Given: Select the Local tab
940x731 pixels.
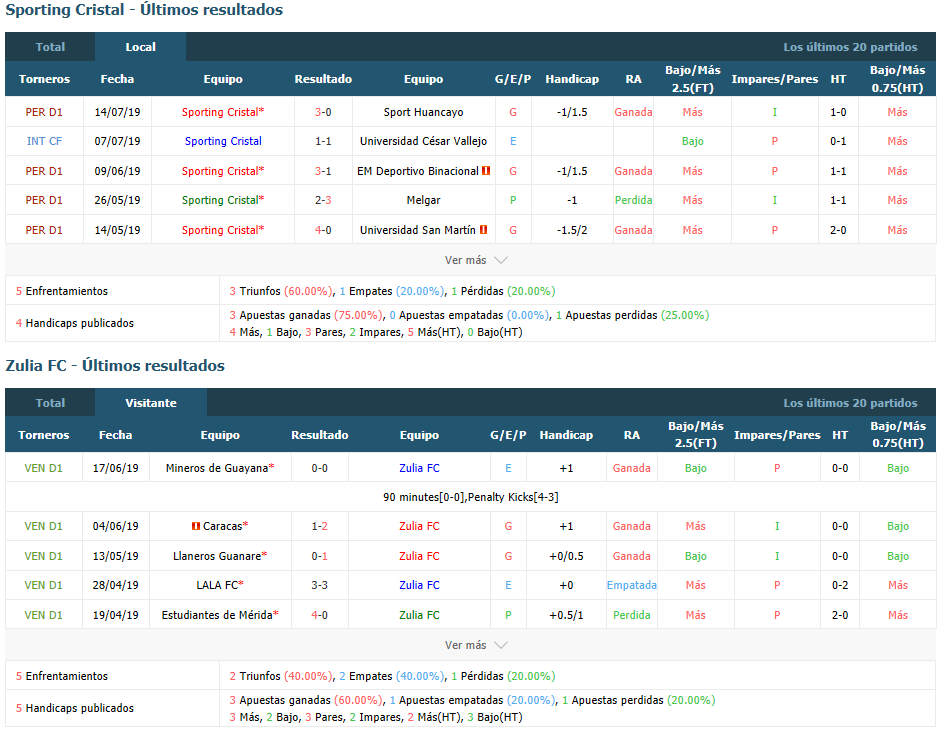Looking at the screenshot, I should (140, 47).
